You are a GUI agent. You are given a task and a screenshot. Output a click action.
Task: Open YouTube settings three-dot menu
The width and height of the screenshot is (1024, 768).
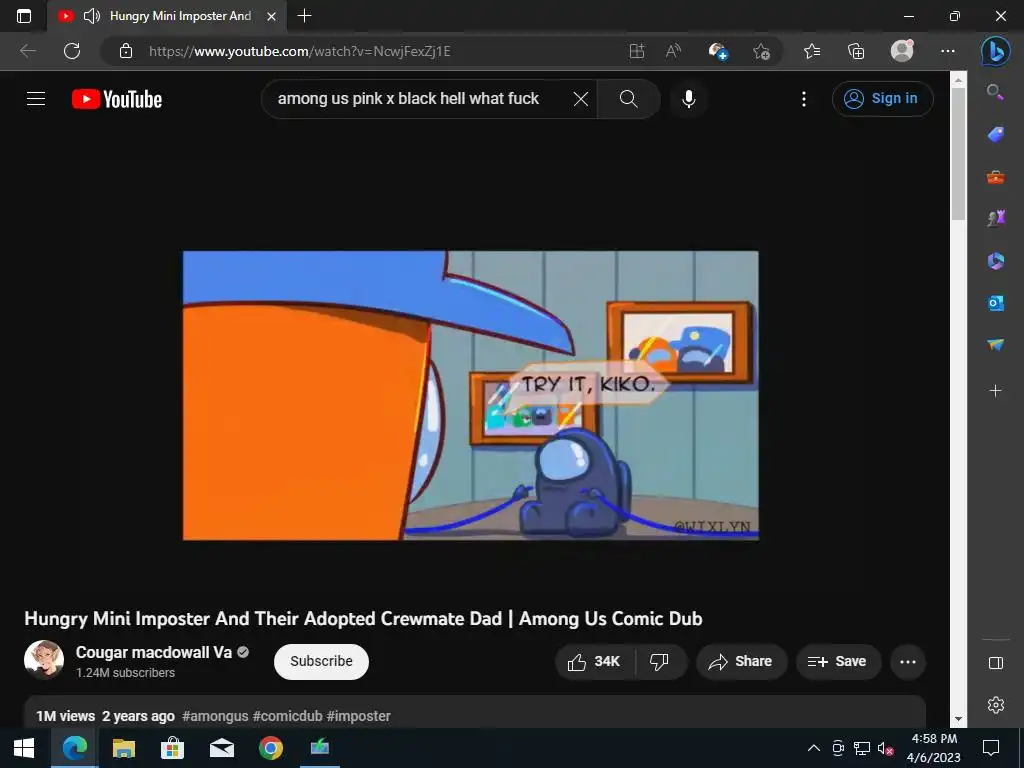804,99
